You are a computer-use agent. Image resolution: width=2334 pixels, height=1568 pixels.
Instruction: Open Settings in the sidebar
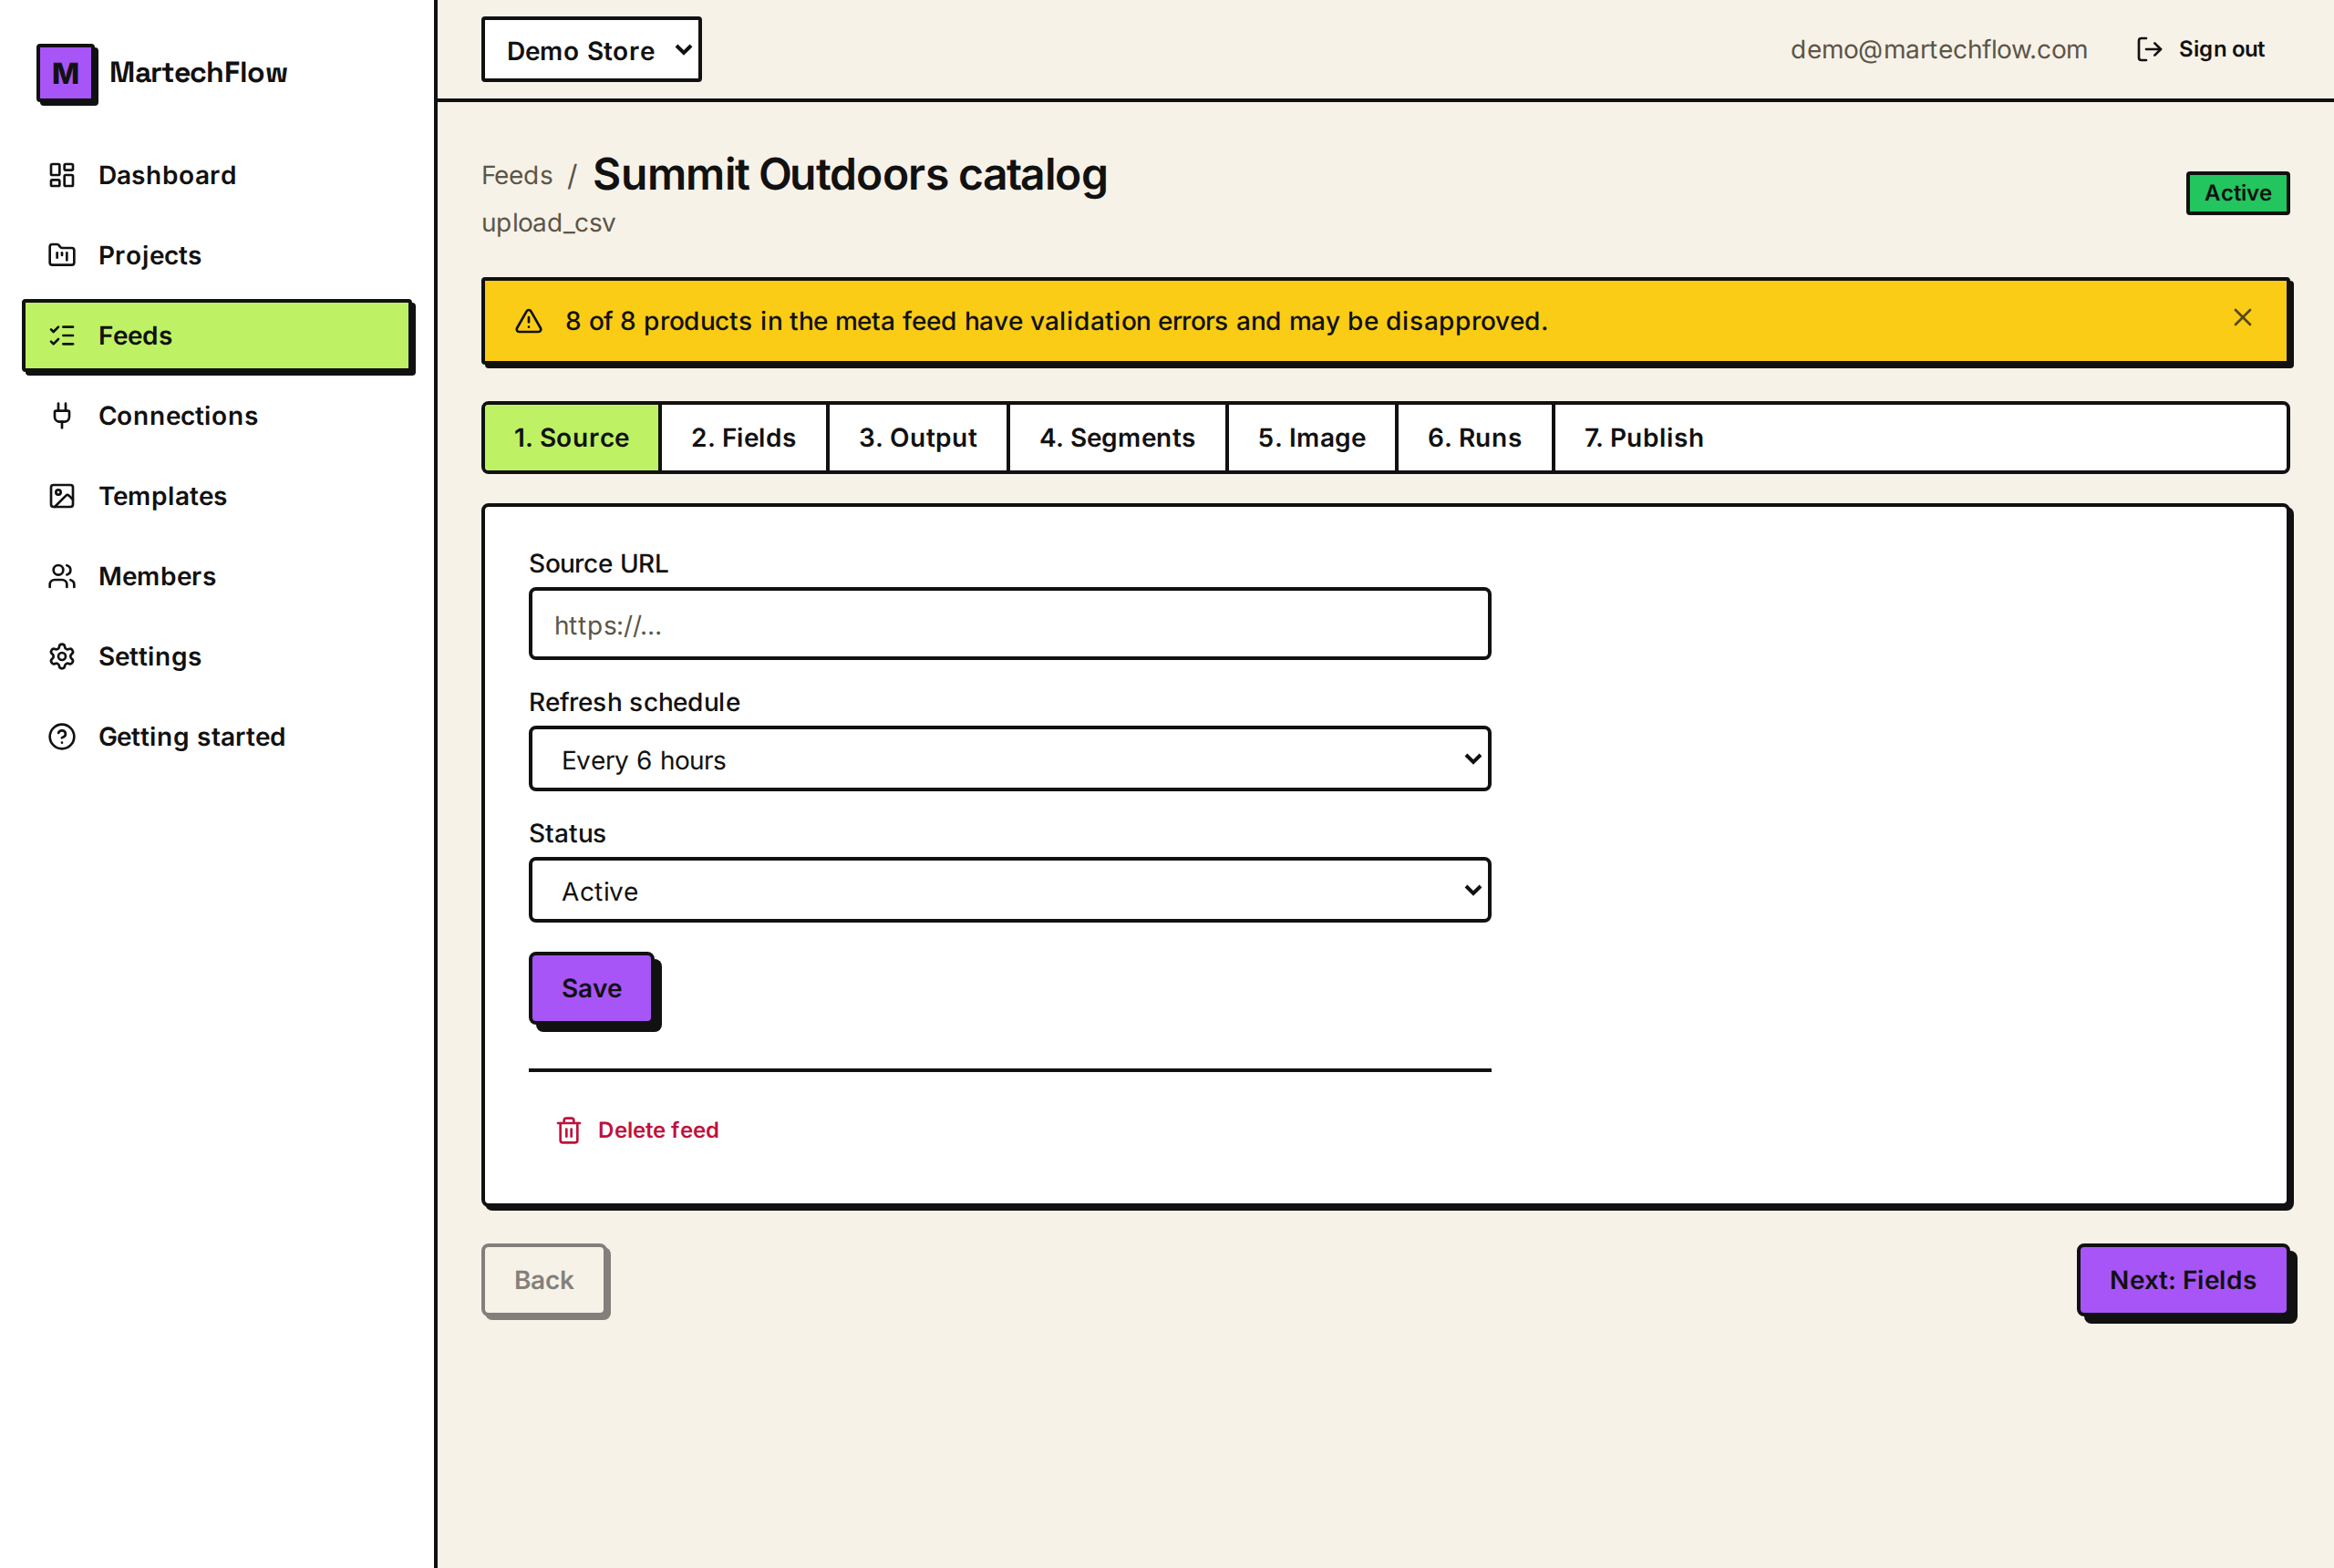pyautogui.click(x=217, y=656)
